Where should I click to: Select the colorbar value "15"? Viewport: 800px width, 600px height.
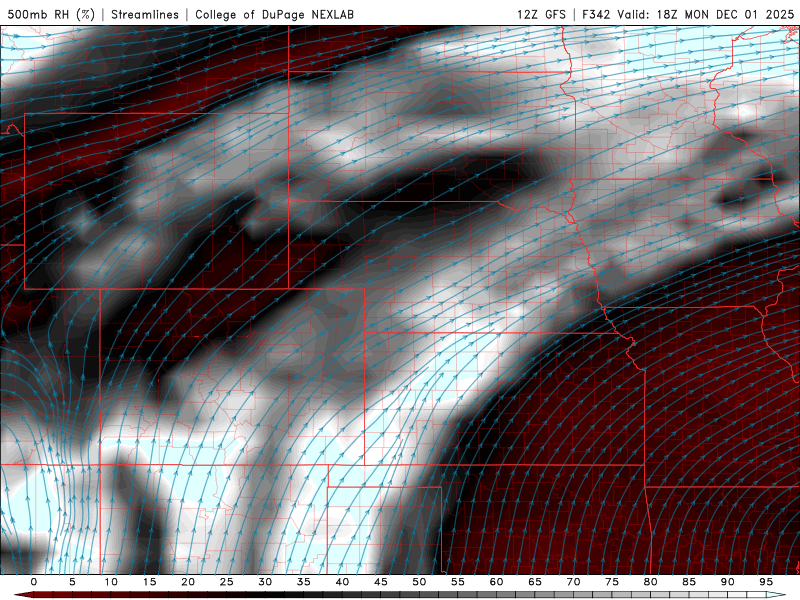149,582
